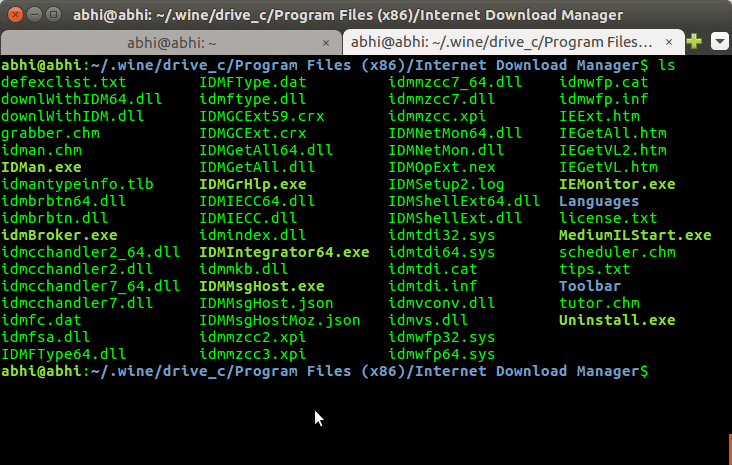Click the defexclist.txt file name
The image size is (732, 465).
coord(64,82)
